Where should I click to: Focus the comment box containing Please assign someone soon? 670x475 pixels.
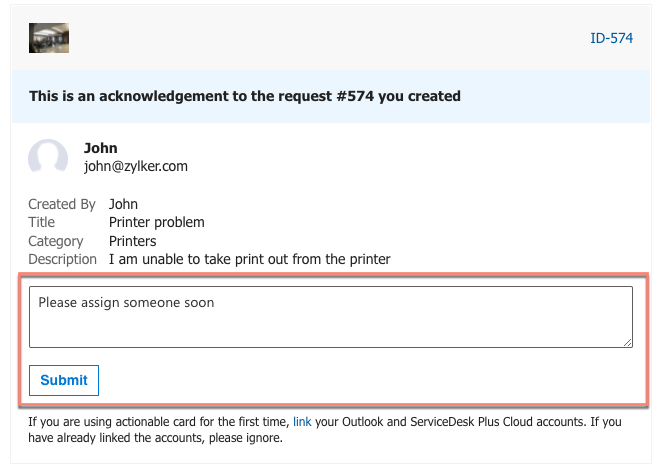(331, 317)
